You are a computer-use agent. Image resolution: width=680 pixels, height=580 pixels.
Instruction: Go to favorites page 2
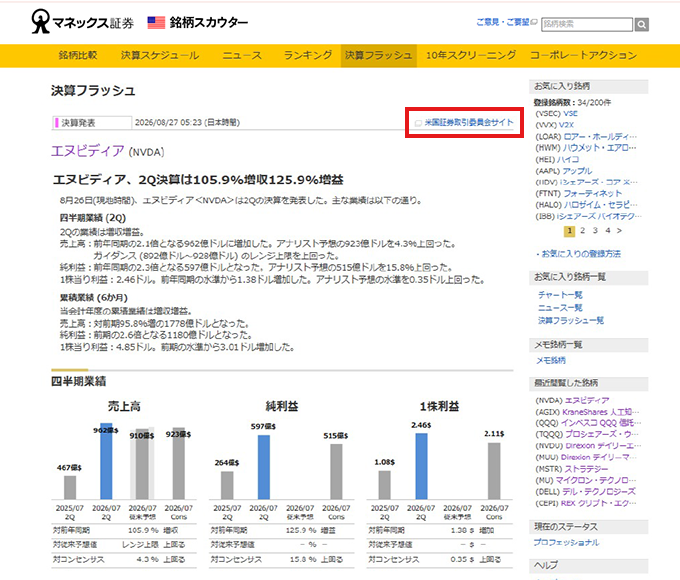click(582, 231)
